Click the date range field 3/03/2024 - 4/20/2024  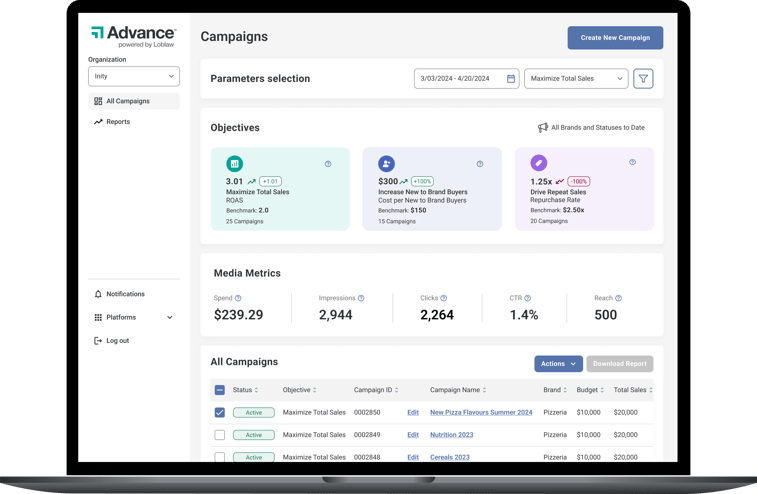point(466,79)
